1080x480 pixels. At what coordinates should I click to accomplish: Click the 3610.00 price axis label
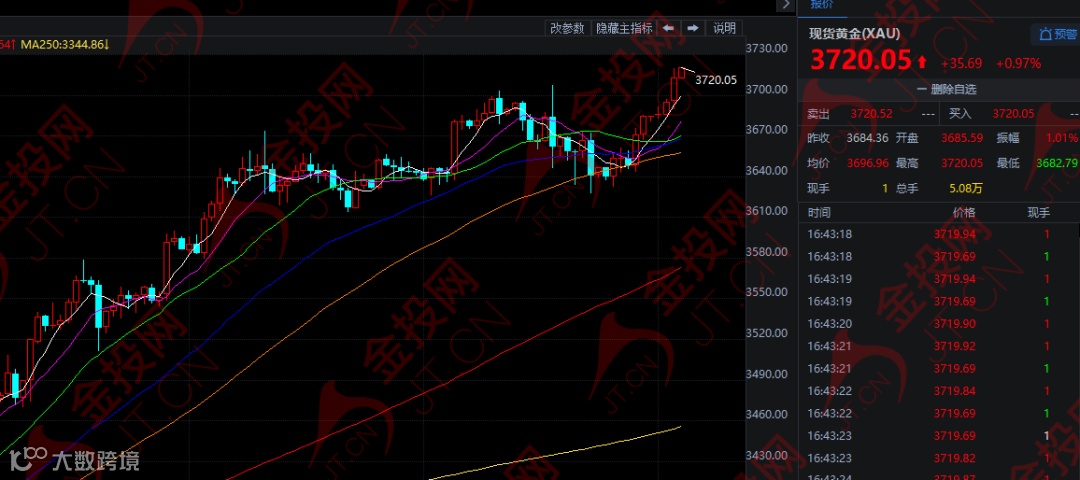(767, 211)
